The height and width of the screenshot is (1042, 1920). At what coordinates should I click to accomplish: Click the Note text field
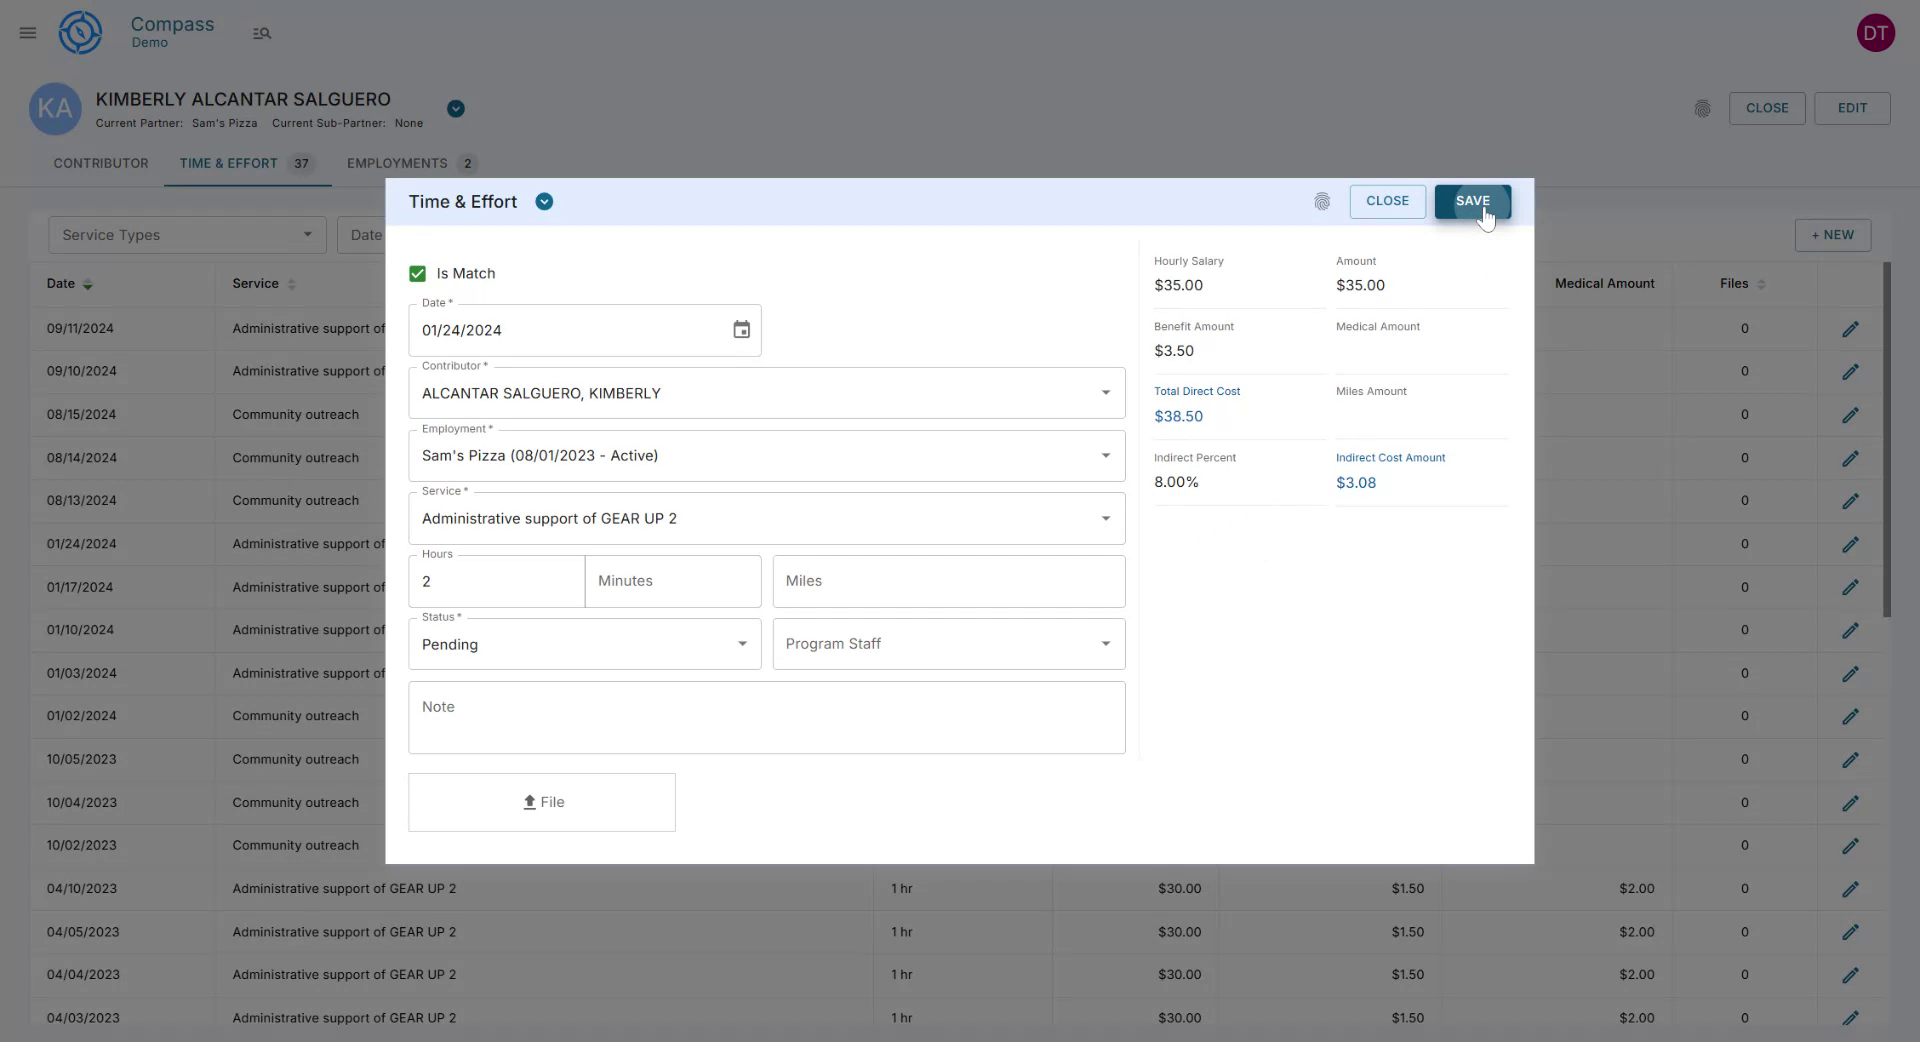[767, 717]
